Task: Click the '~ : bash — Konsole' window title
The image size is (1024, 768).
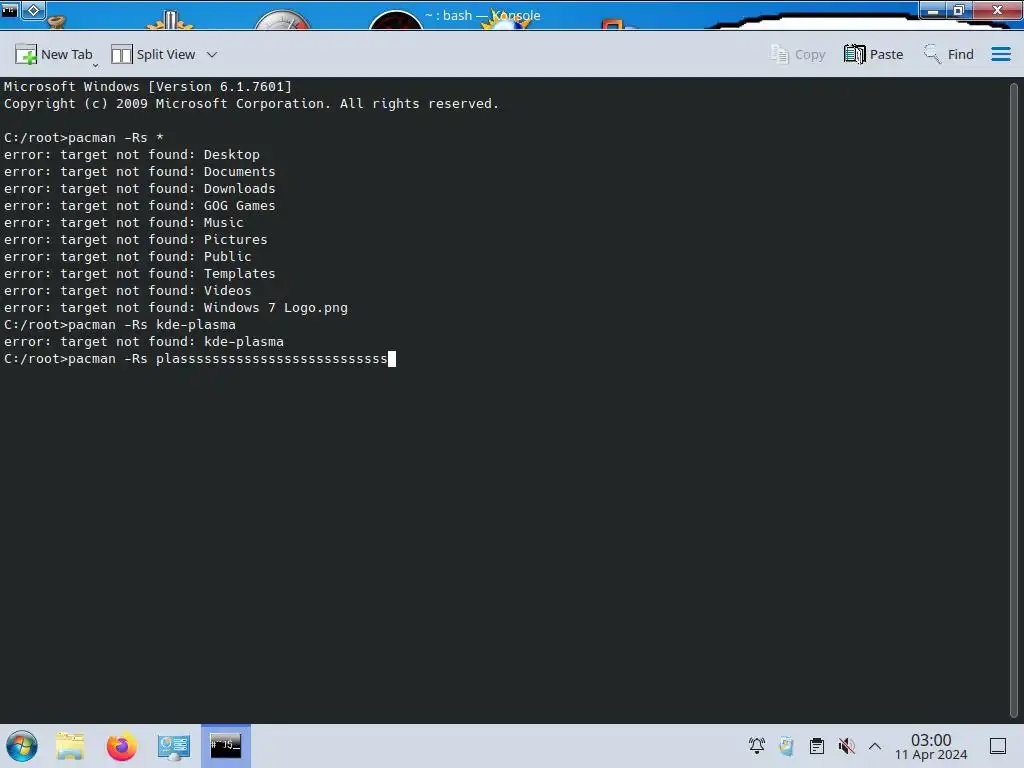Action: pos(483,15)
